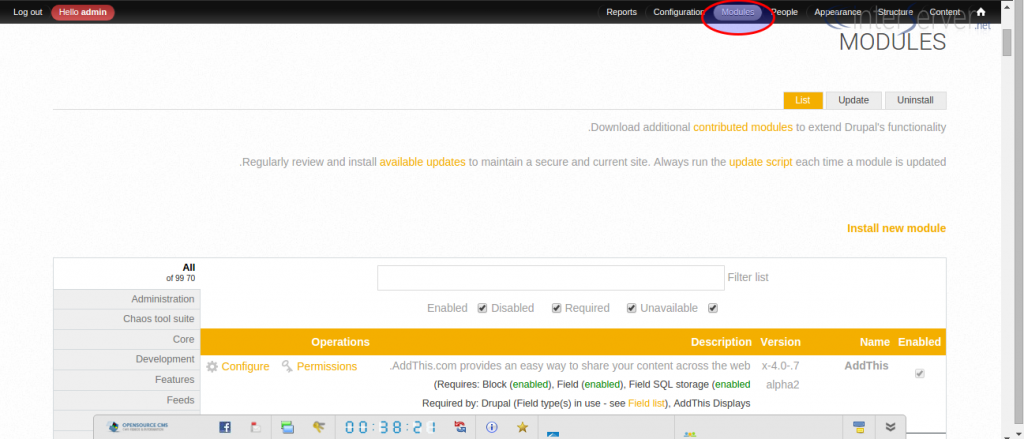Select the Core category
Viewport: 1024px width, 439px height.
click(127, 340)
